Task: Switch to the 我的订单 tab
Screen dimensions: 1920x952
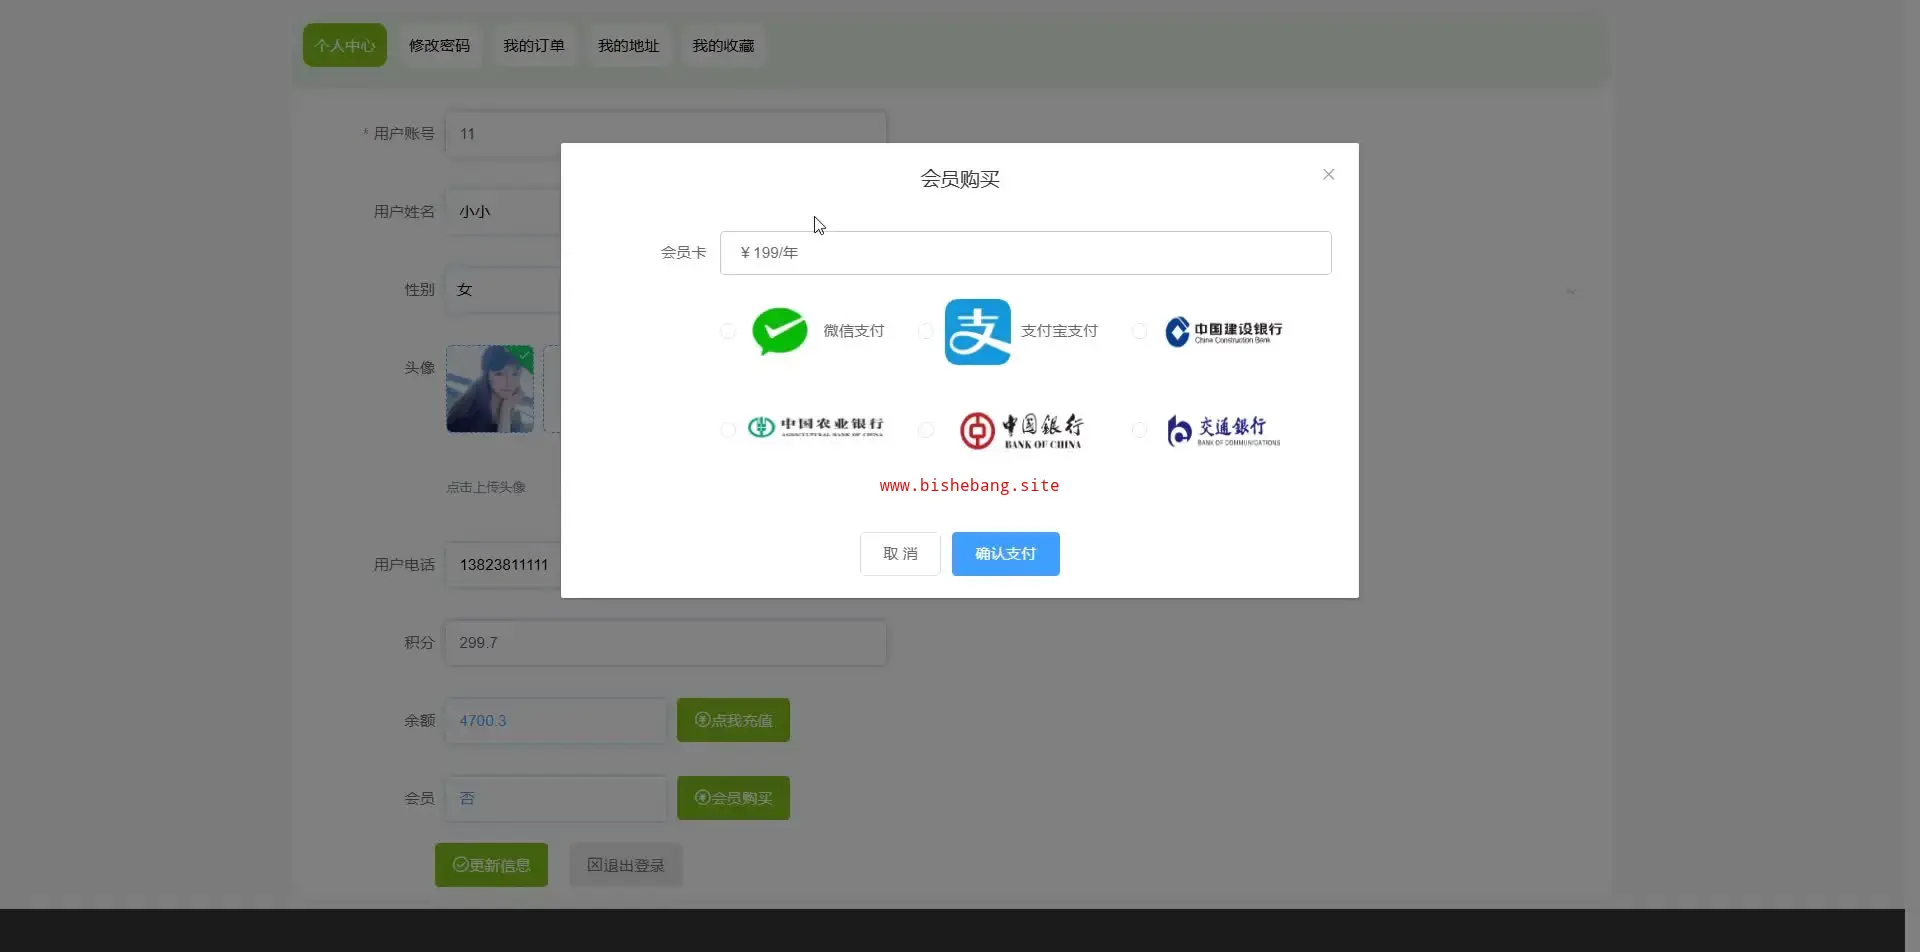Action: coord(534,45)
